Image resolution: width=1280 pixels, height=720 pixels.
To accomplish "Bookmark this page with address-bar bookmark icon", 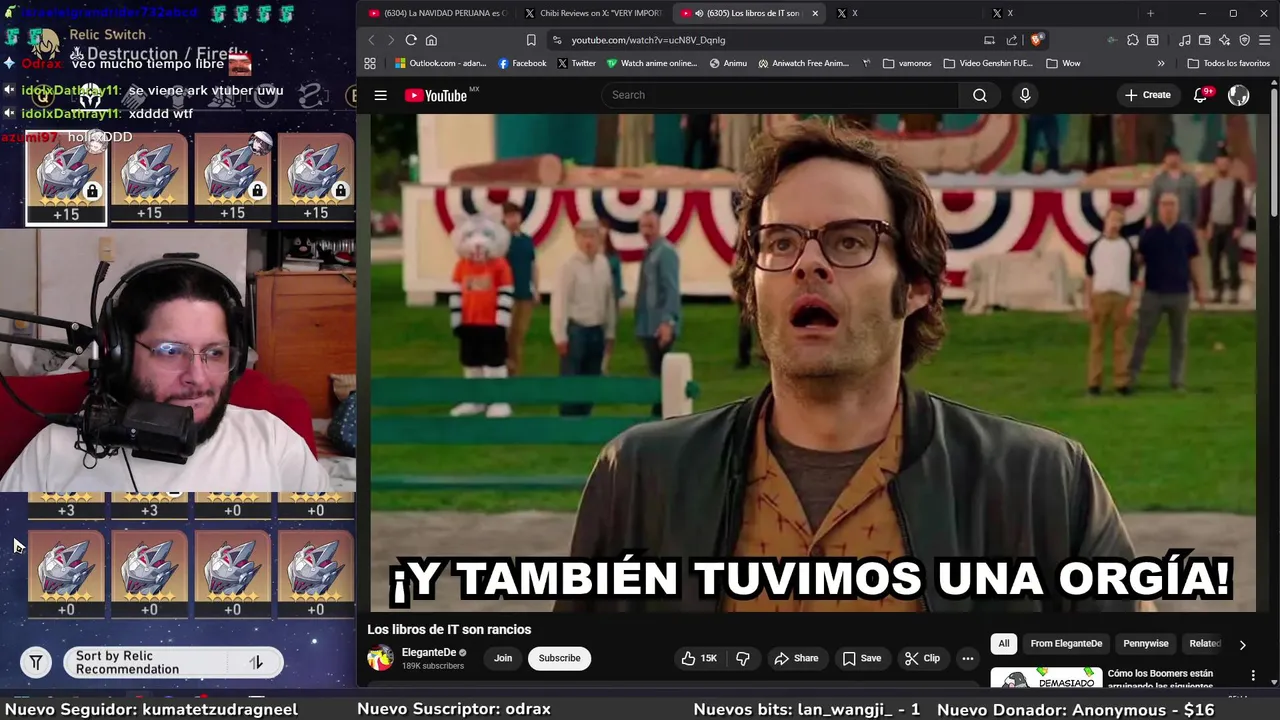I will tap(531, 40).
